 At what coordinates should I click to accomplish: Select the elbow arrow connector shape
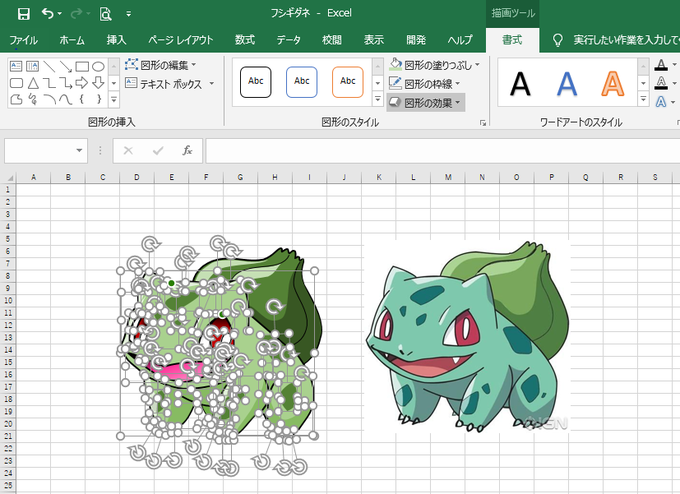(65, 83)
